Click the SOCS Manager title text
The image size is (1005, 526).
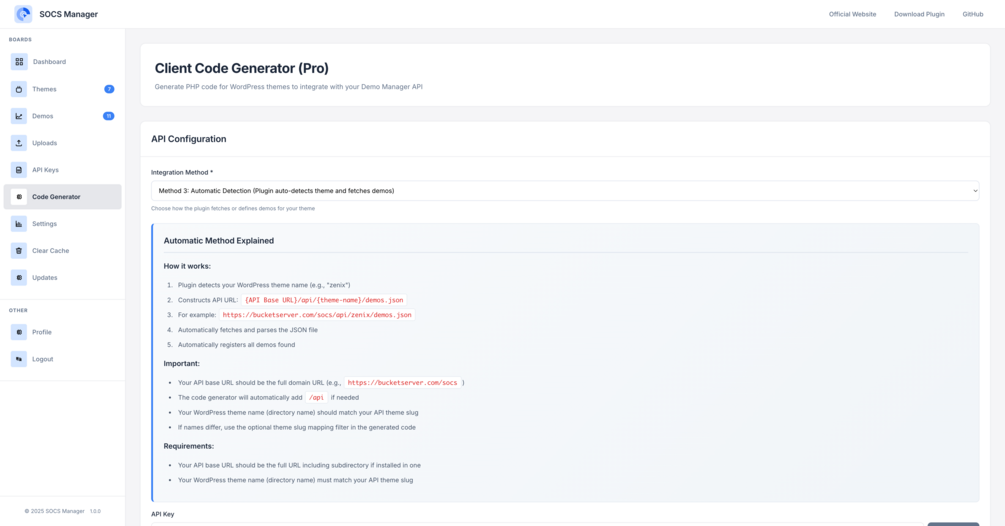point(69,14)
